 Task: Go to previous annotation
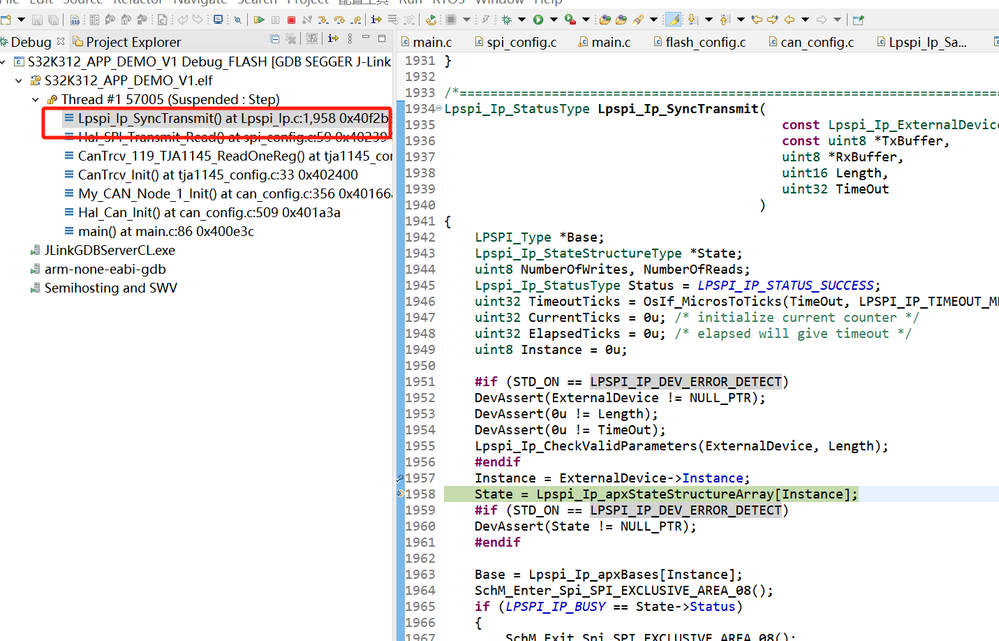(x=724, y=20)
